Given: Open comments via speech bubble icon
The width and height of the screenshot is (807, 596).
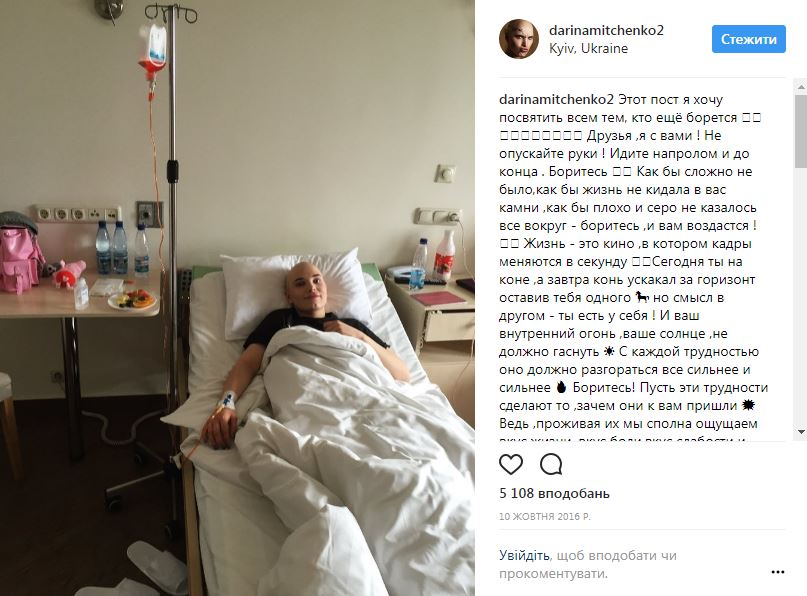Looking at the screenshot, I should coord(551,464).
